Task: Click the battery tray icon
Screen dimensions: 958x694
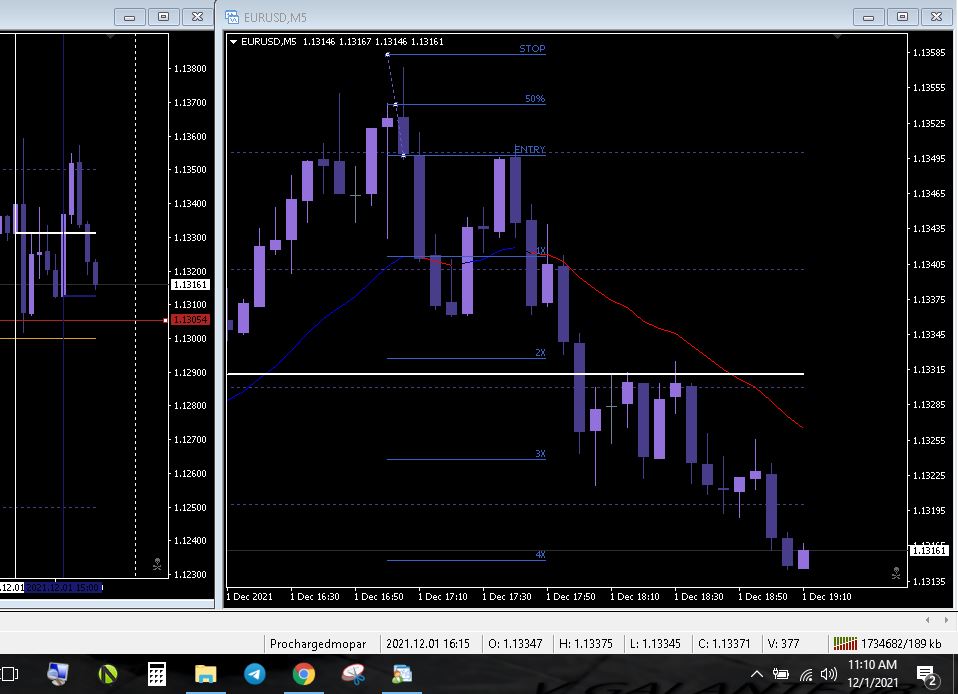Action: [x=781, y=674]
